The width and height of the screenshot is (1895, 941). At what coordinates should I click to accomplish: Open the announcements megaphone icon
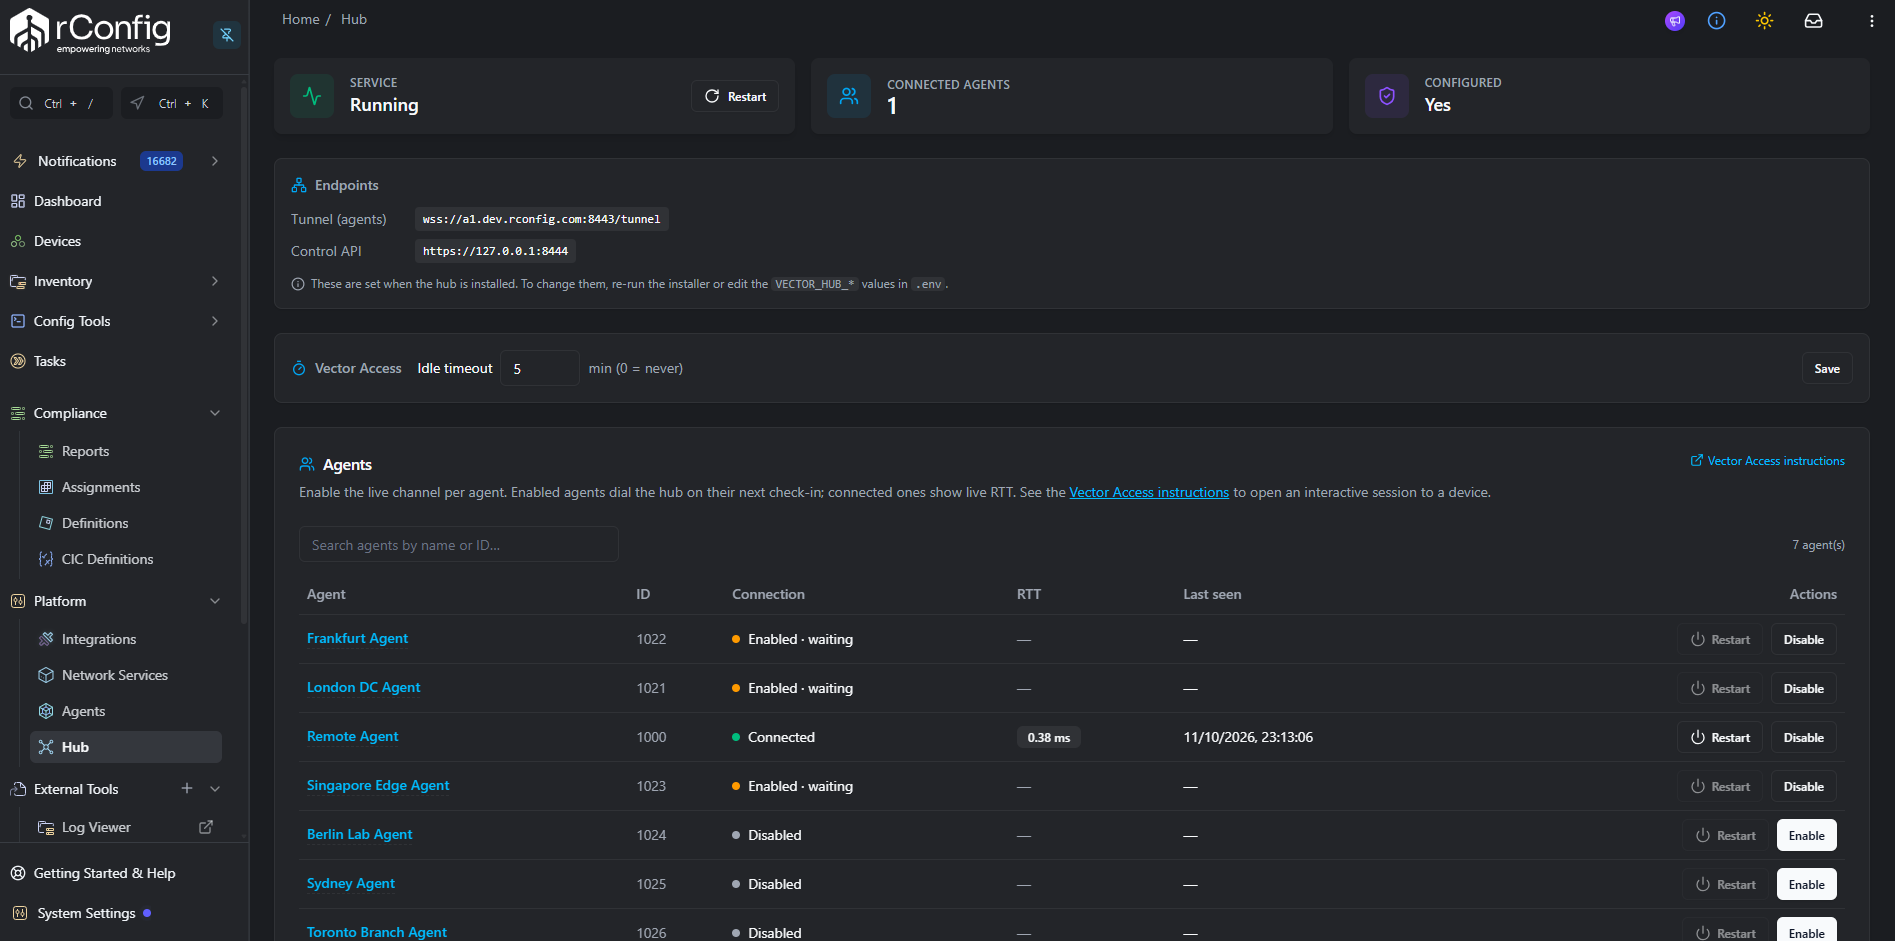1675,21
